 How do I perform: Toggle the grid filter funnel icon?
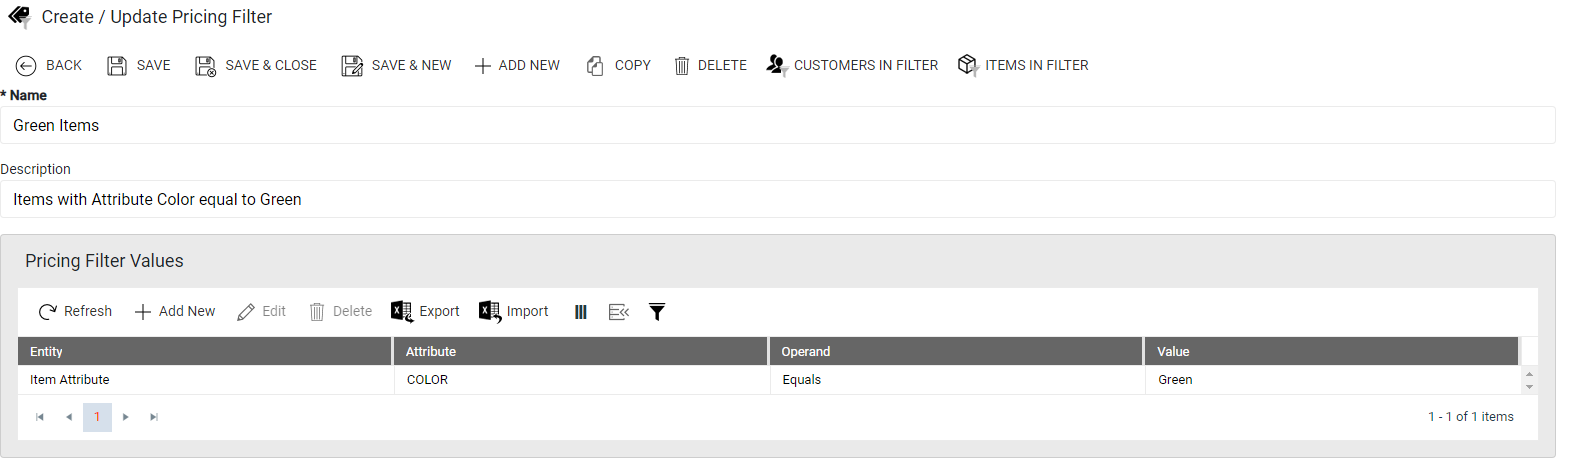657,312
